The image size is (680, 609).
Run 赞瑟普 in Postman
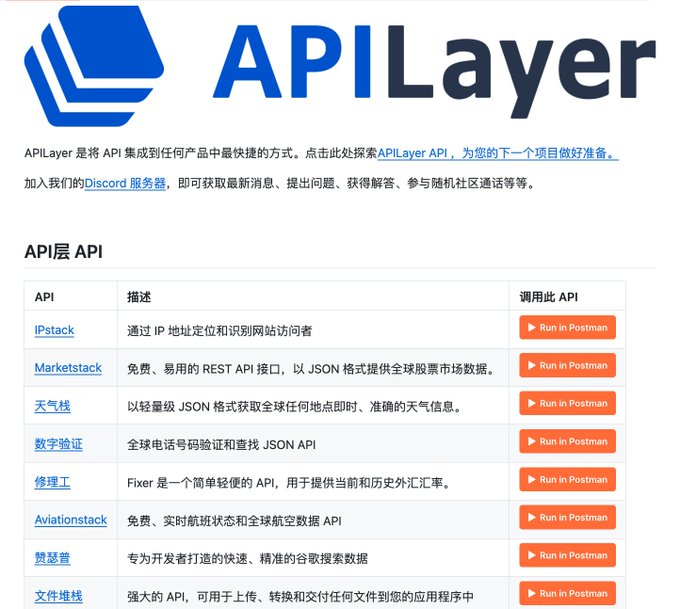[x=567, y=555]
